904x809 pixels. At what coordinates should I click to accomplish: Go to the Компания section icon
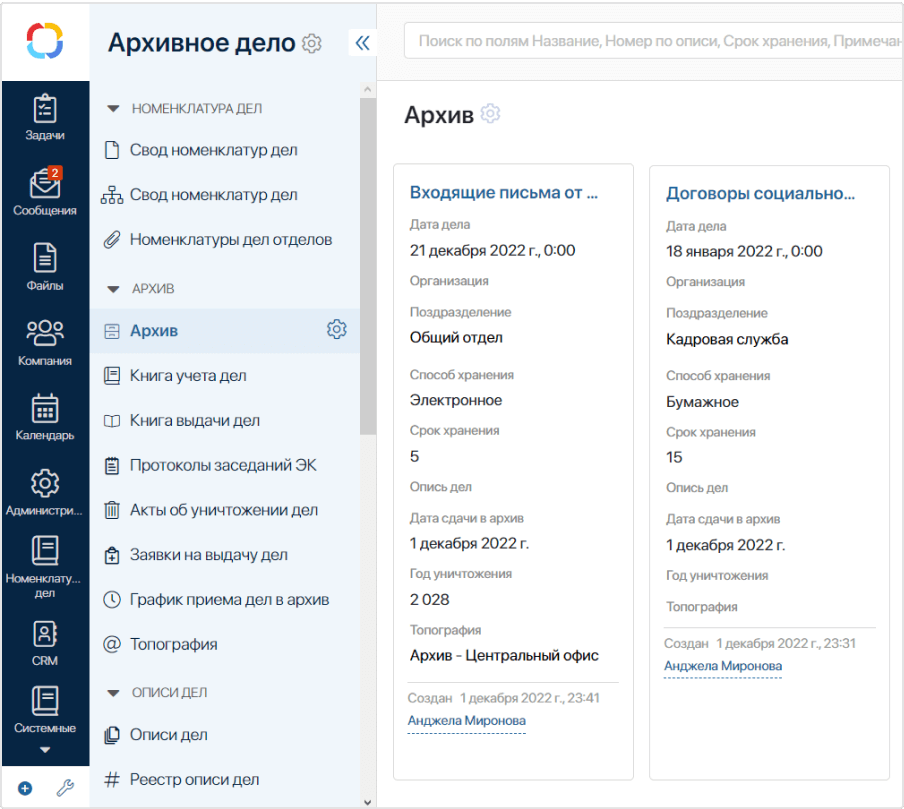pos(45,332)
